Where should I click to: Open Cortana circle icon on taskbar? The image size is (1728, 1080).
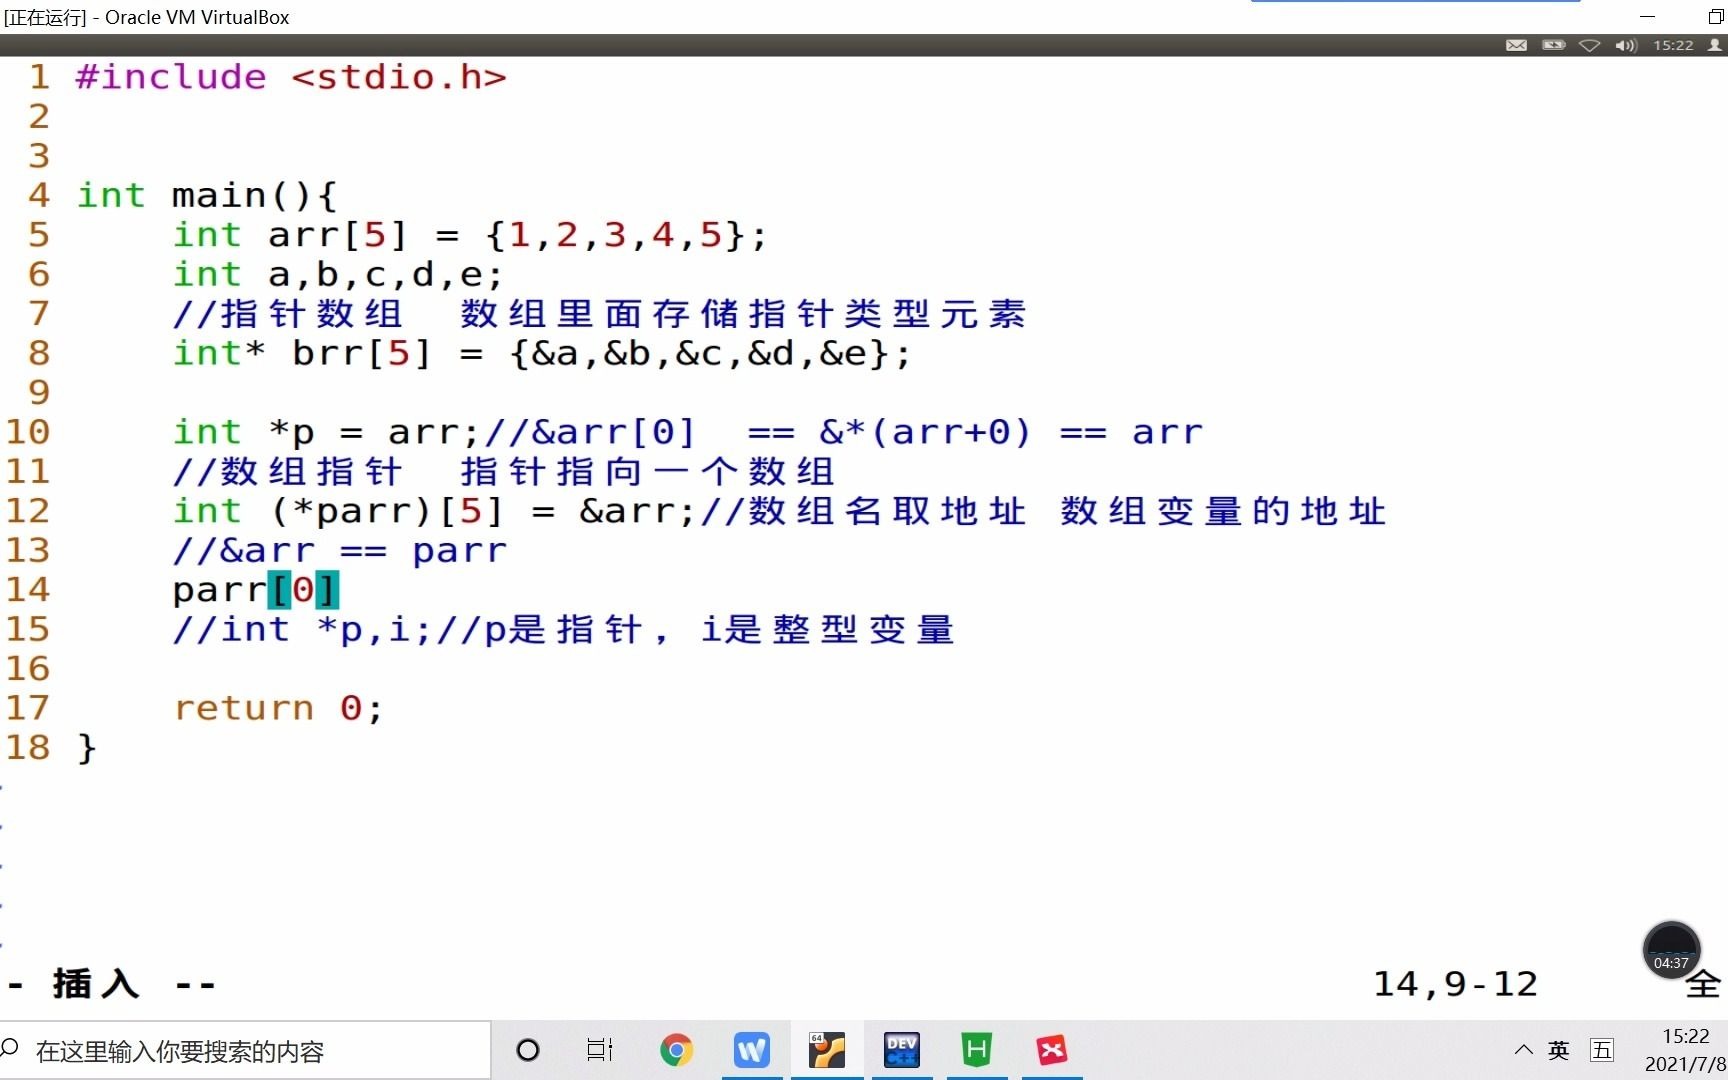(x=528, y=1050)
